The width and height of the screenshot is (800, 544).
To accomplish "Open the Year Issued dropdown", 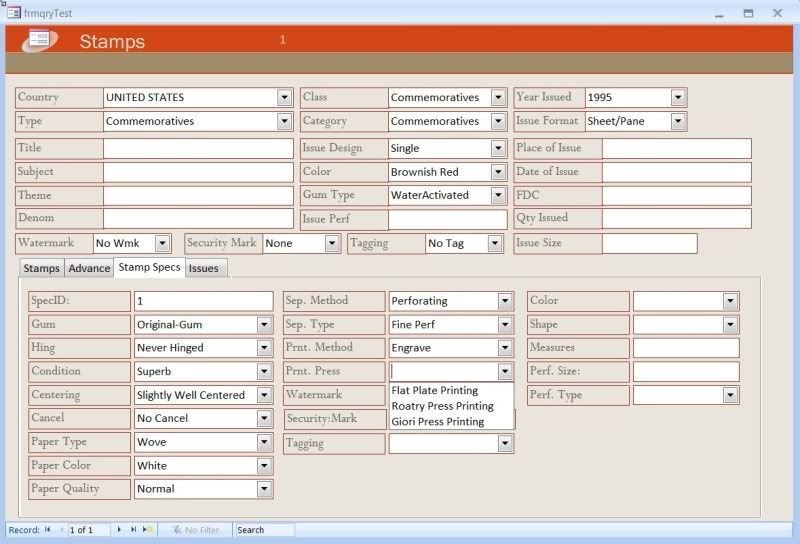I will (678, 97).
